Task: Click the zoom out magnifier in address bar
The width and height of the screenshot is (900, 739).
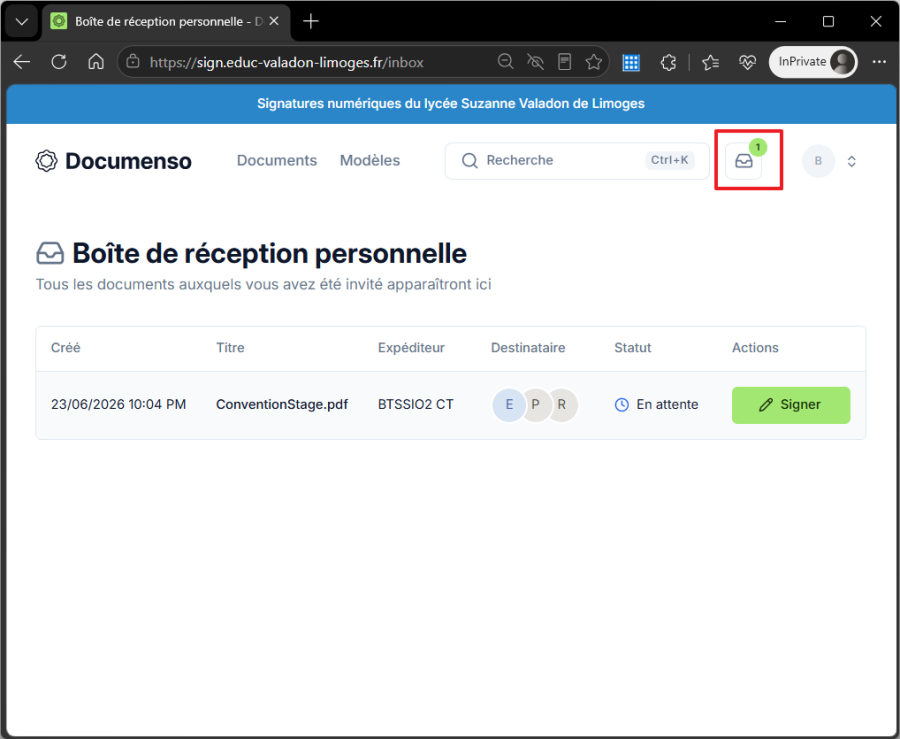Action: coord(505,62)
